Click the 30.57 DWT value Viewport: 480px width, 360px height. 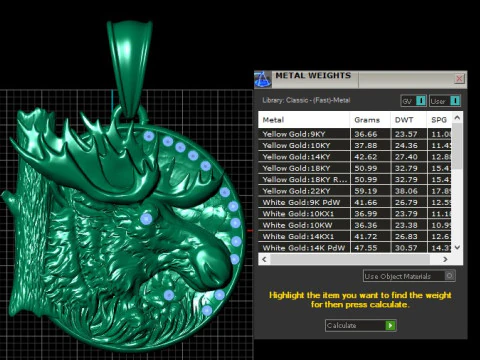406,248
